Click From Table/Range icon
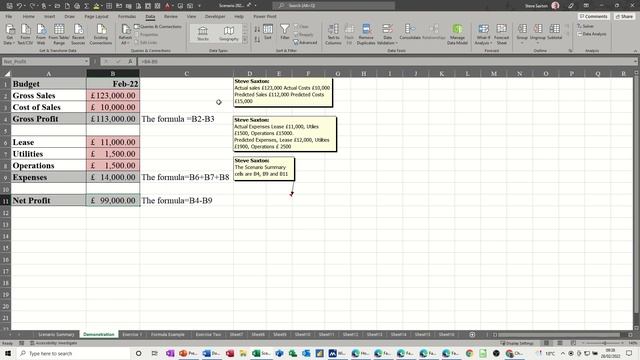 (x=59, y=34)
